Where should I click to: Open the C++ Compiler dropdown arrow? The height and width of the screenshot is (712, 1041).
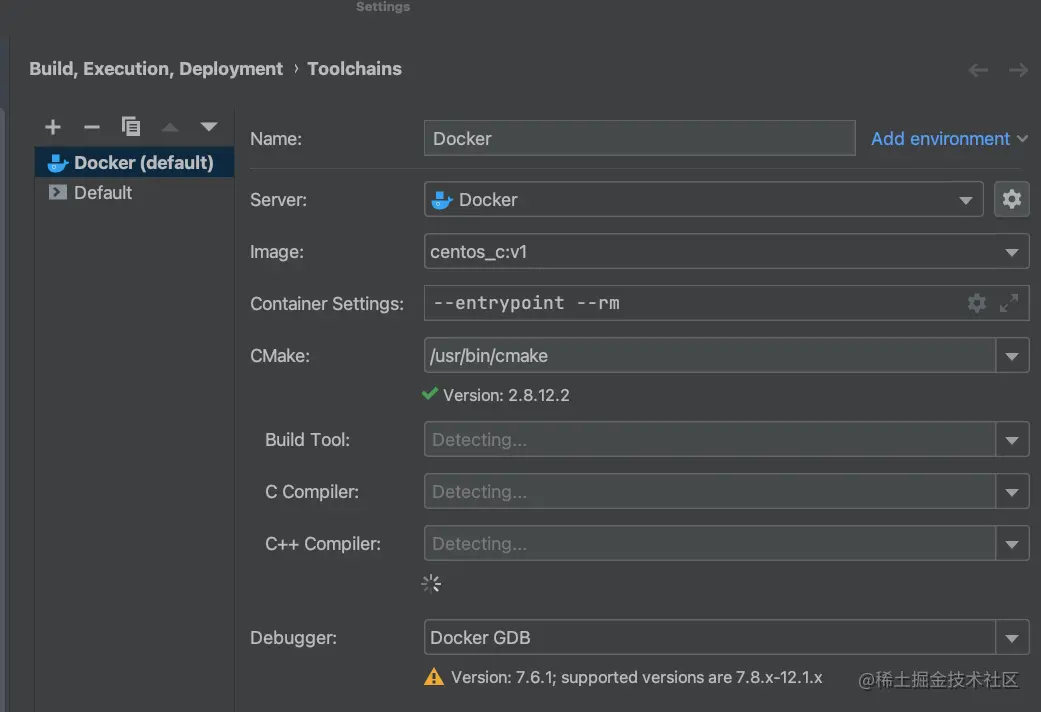pos(1012,543)
